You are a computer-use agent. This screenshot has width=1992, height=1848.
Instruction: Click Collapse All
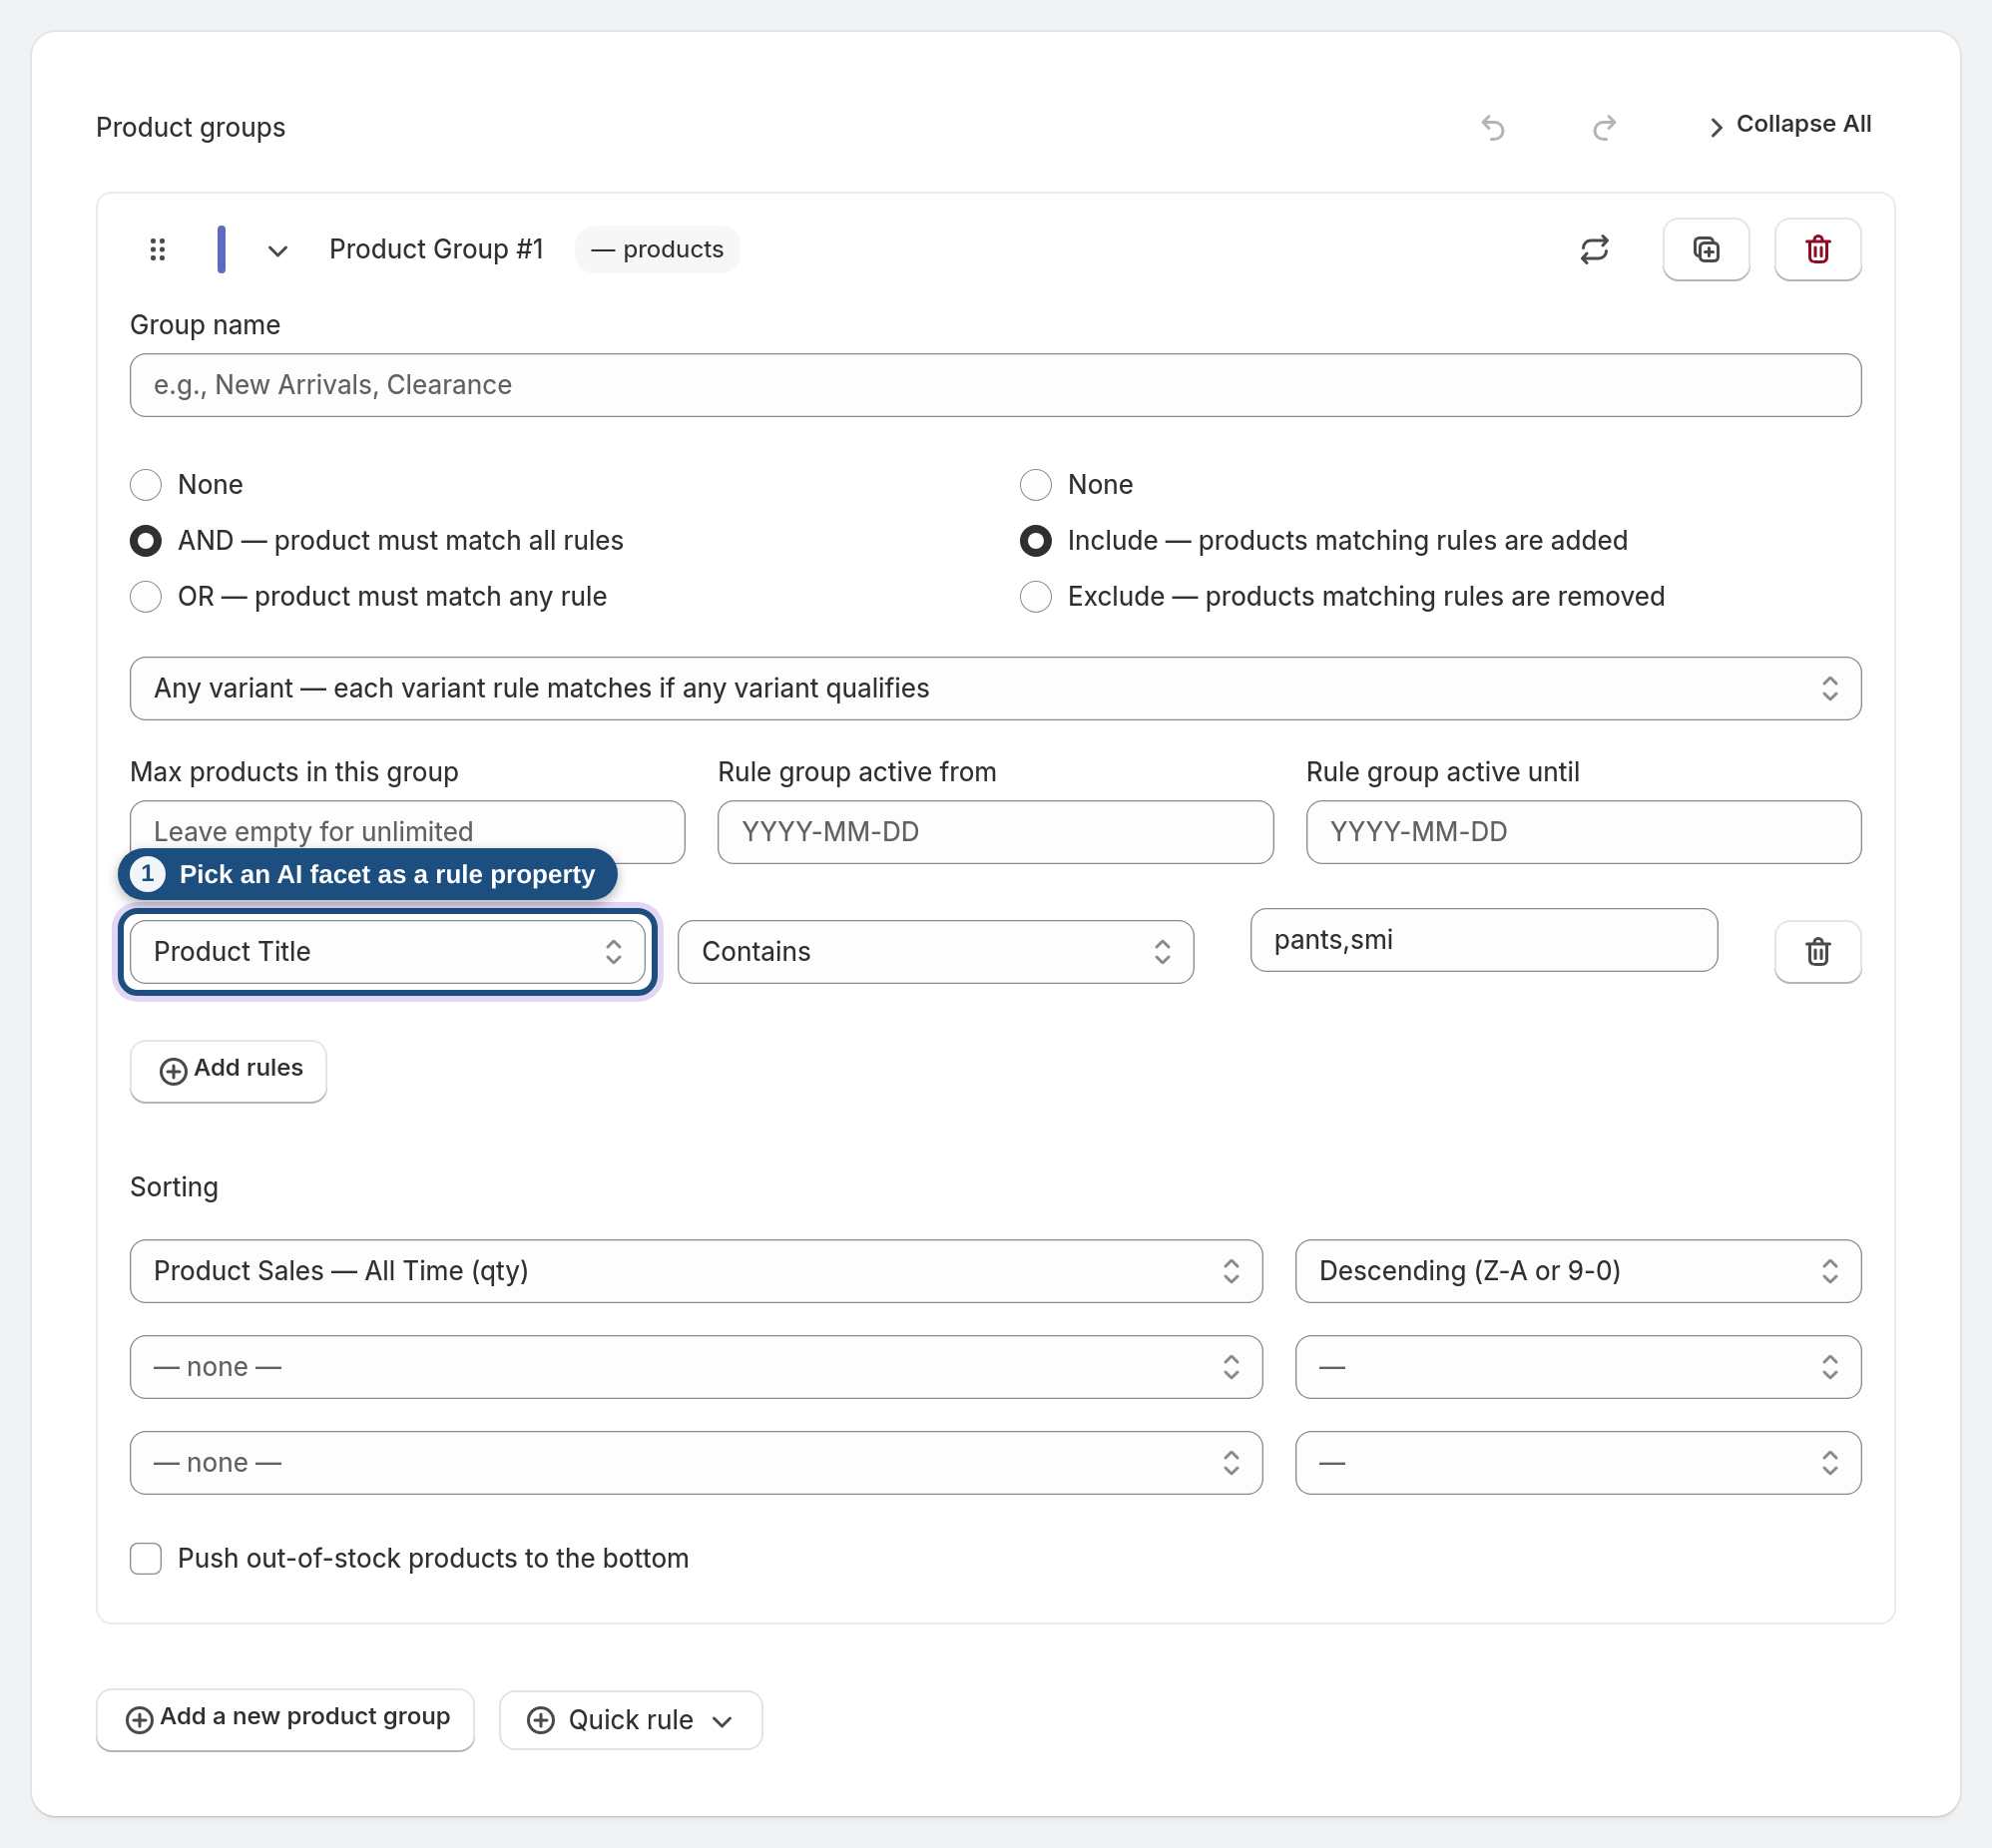point(1790,124)
